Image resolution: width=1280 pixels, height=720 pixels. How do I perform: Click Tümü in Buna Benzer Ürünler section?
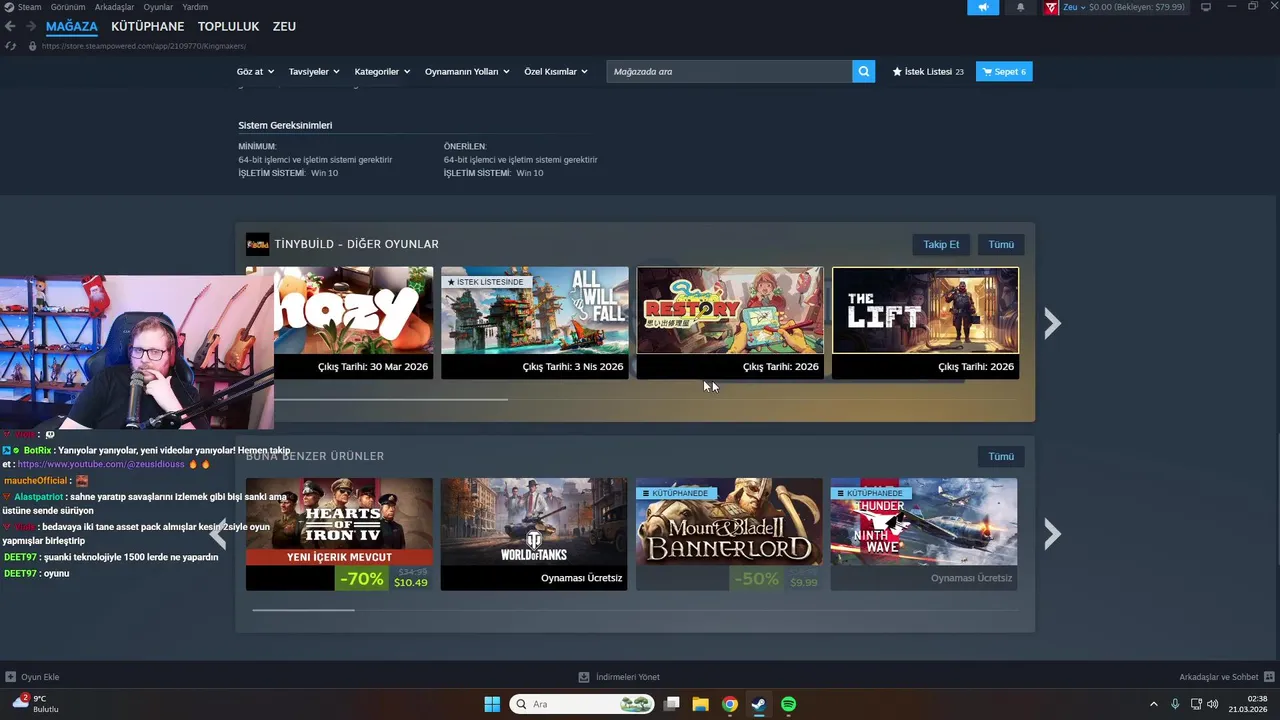(1001, 456)
